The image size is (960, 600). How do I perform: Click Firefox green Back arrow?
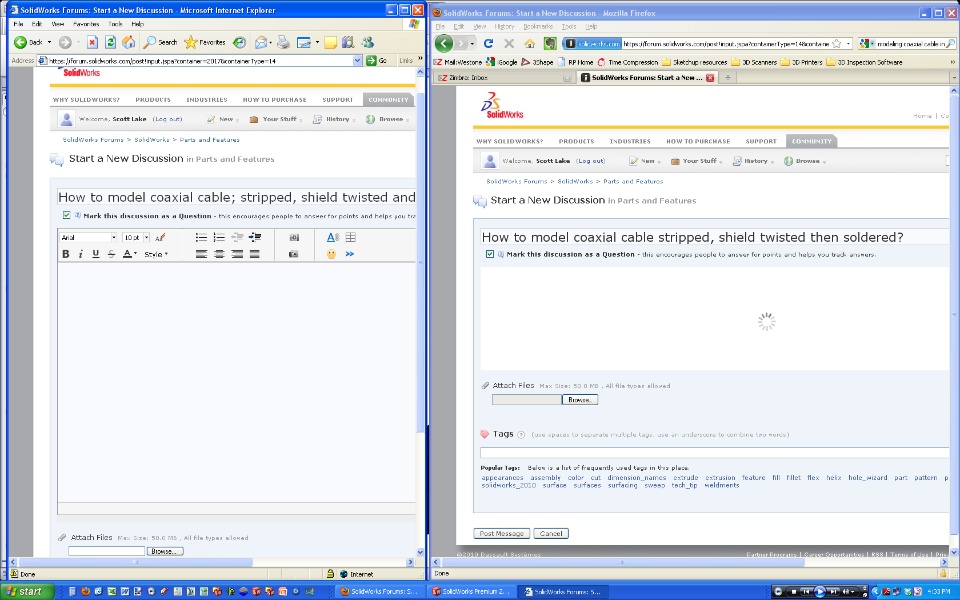point(444,43)
